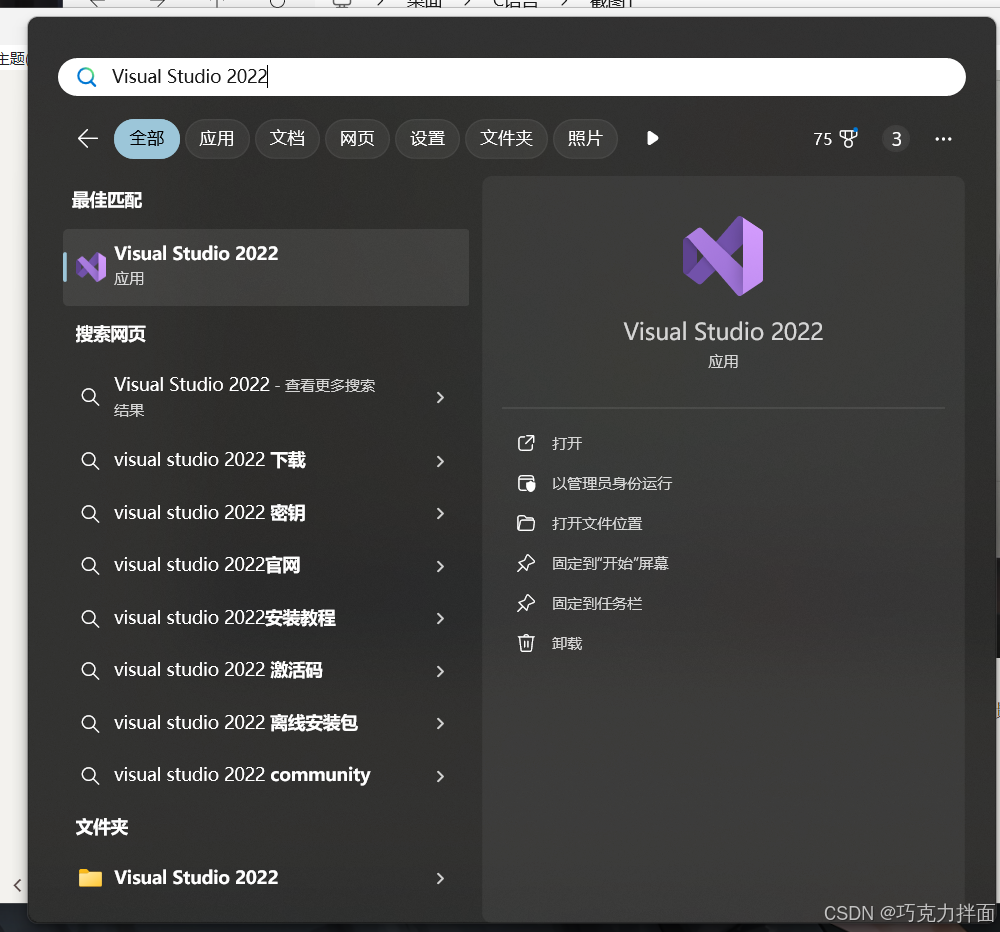This screenshot has width=1000, height=932.
Task: Select the 全部 filter tab
Action: [147, 138]
